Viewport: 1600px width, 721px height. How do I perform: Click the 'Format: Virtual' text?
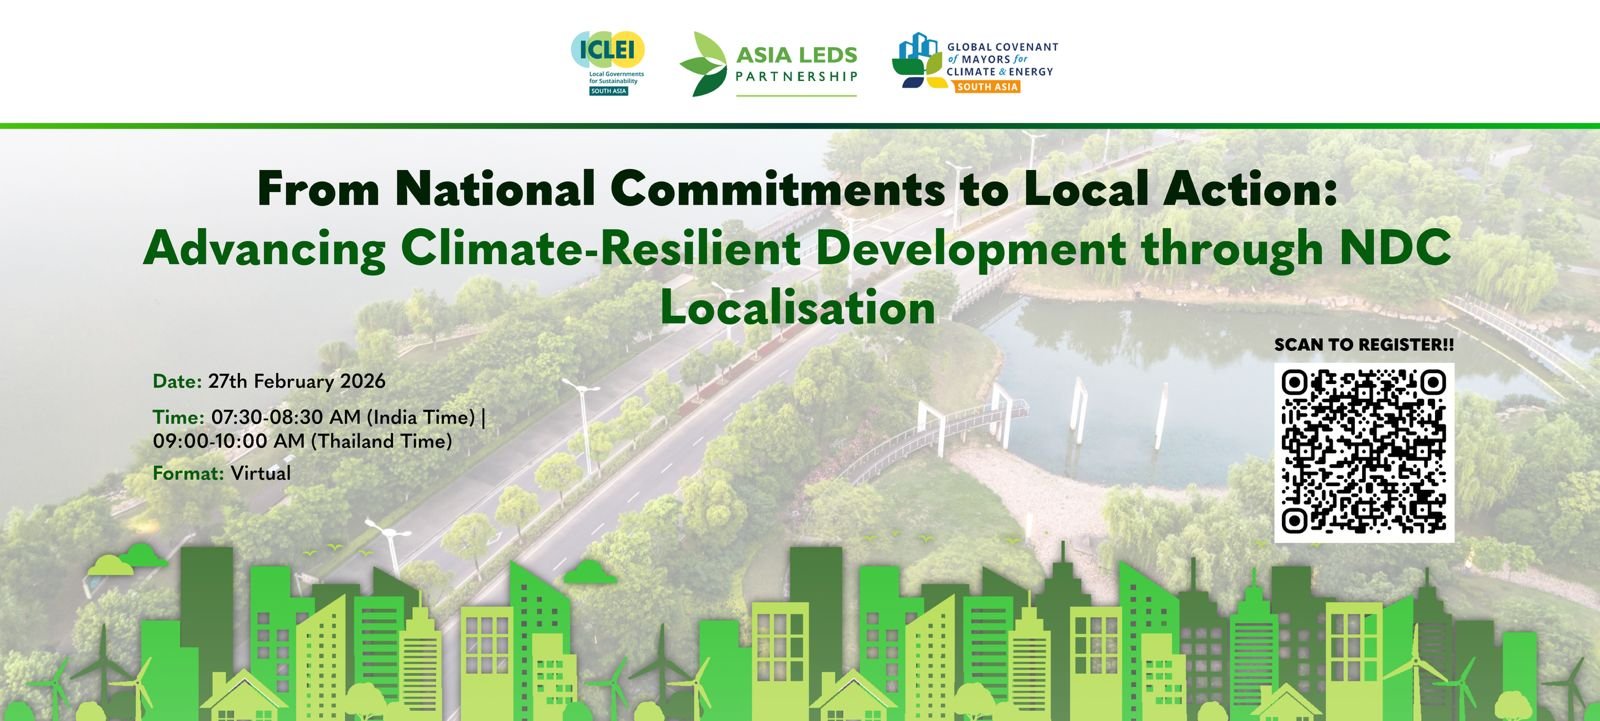click(x=222, y=473)
